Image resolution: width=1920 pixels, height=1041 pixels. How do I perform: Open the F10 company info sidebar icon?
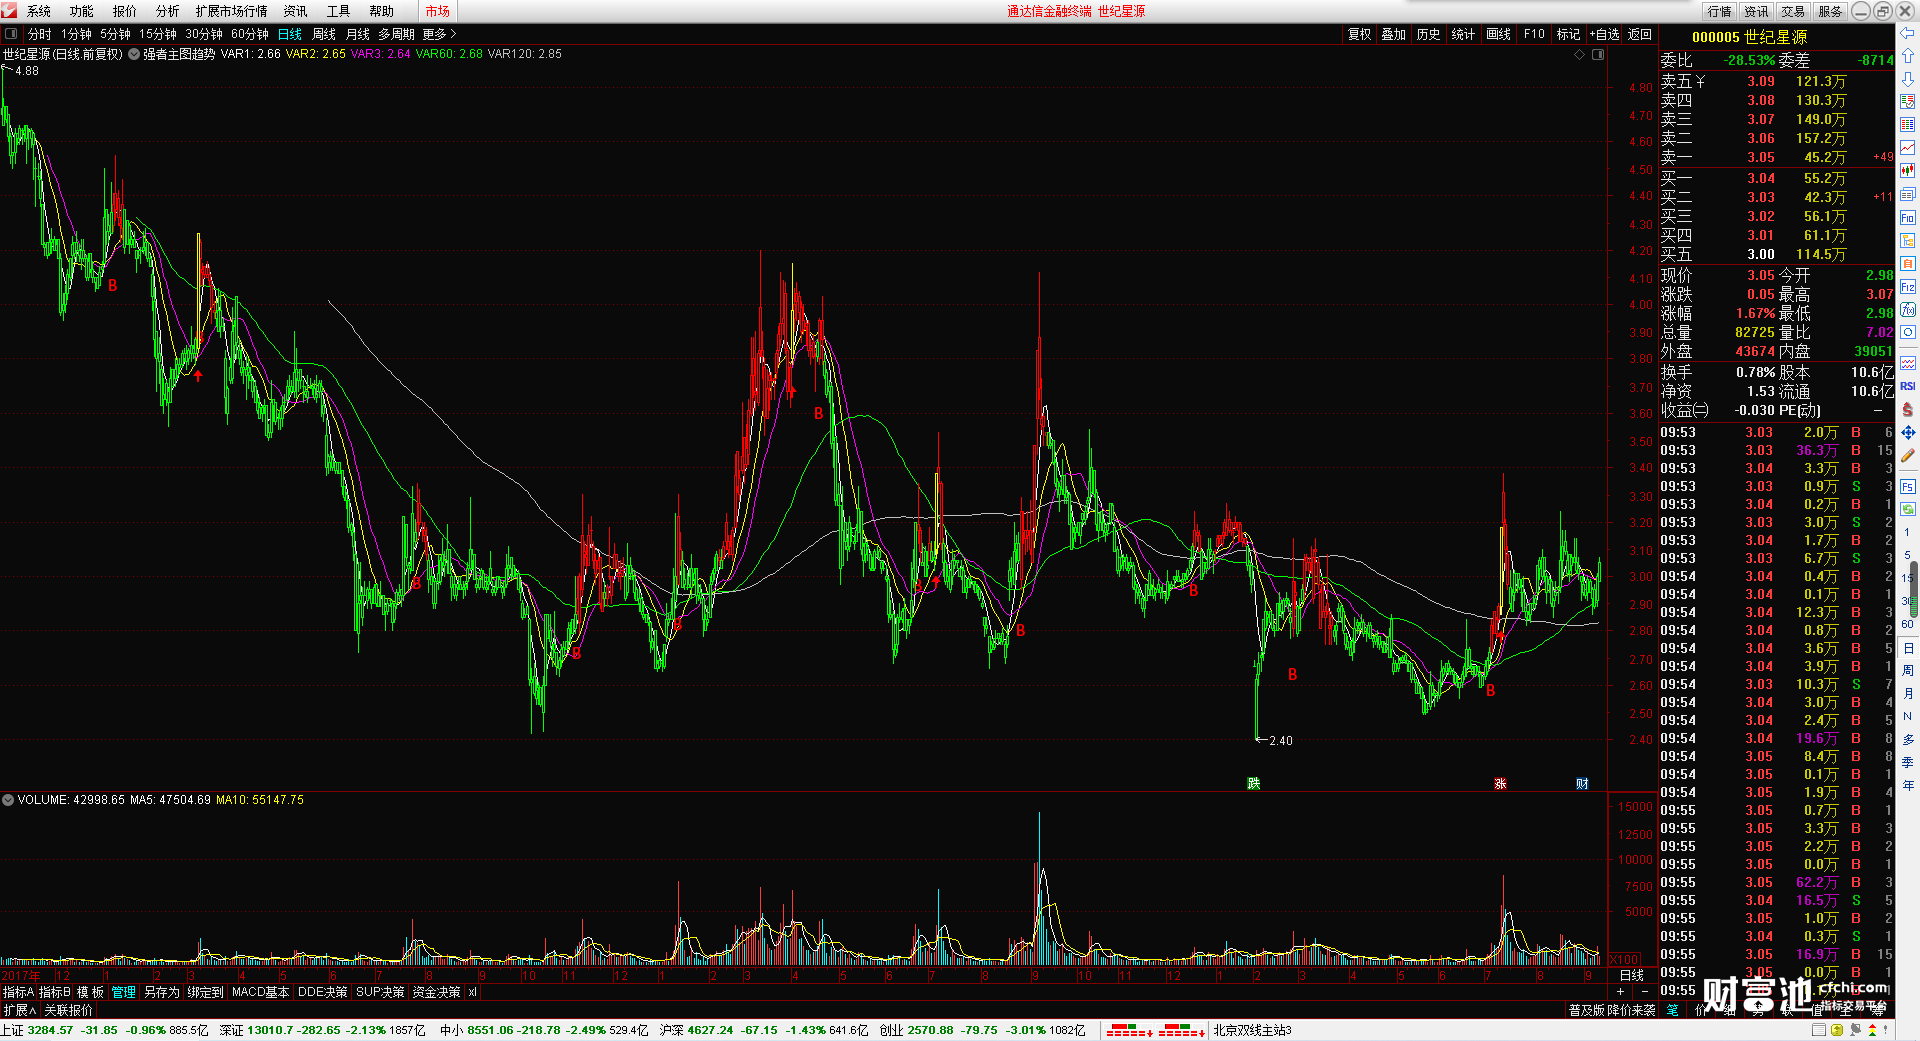(x=1907, y=217)
